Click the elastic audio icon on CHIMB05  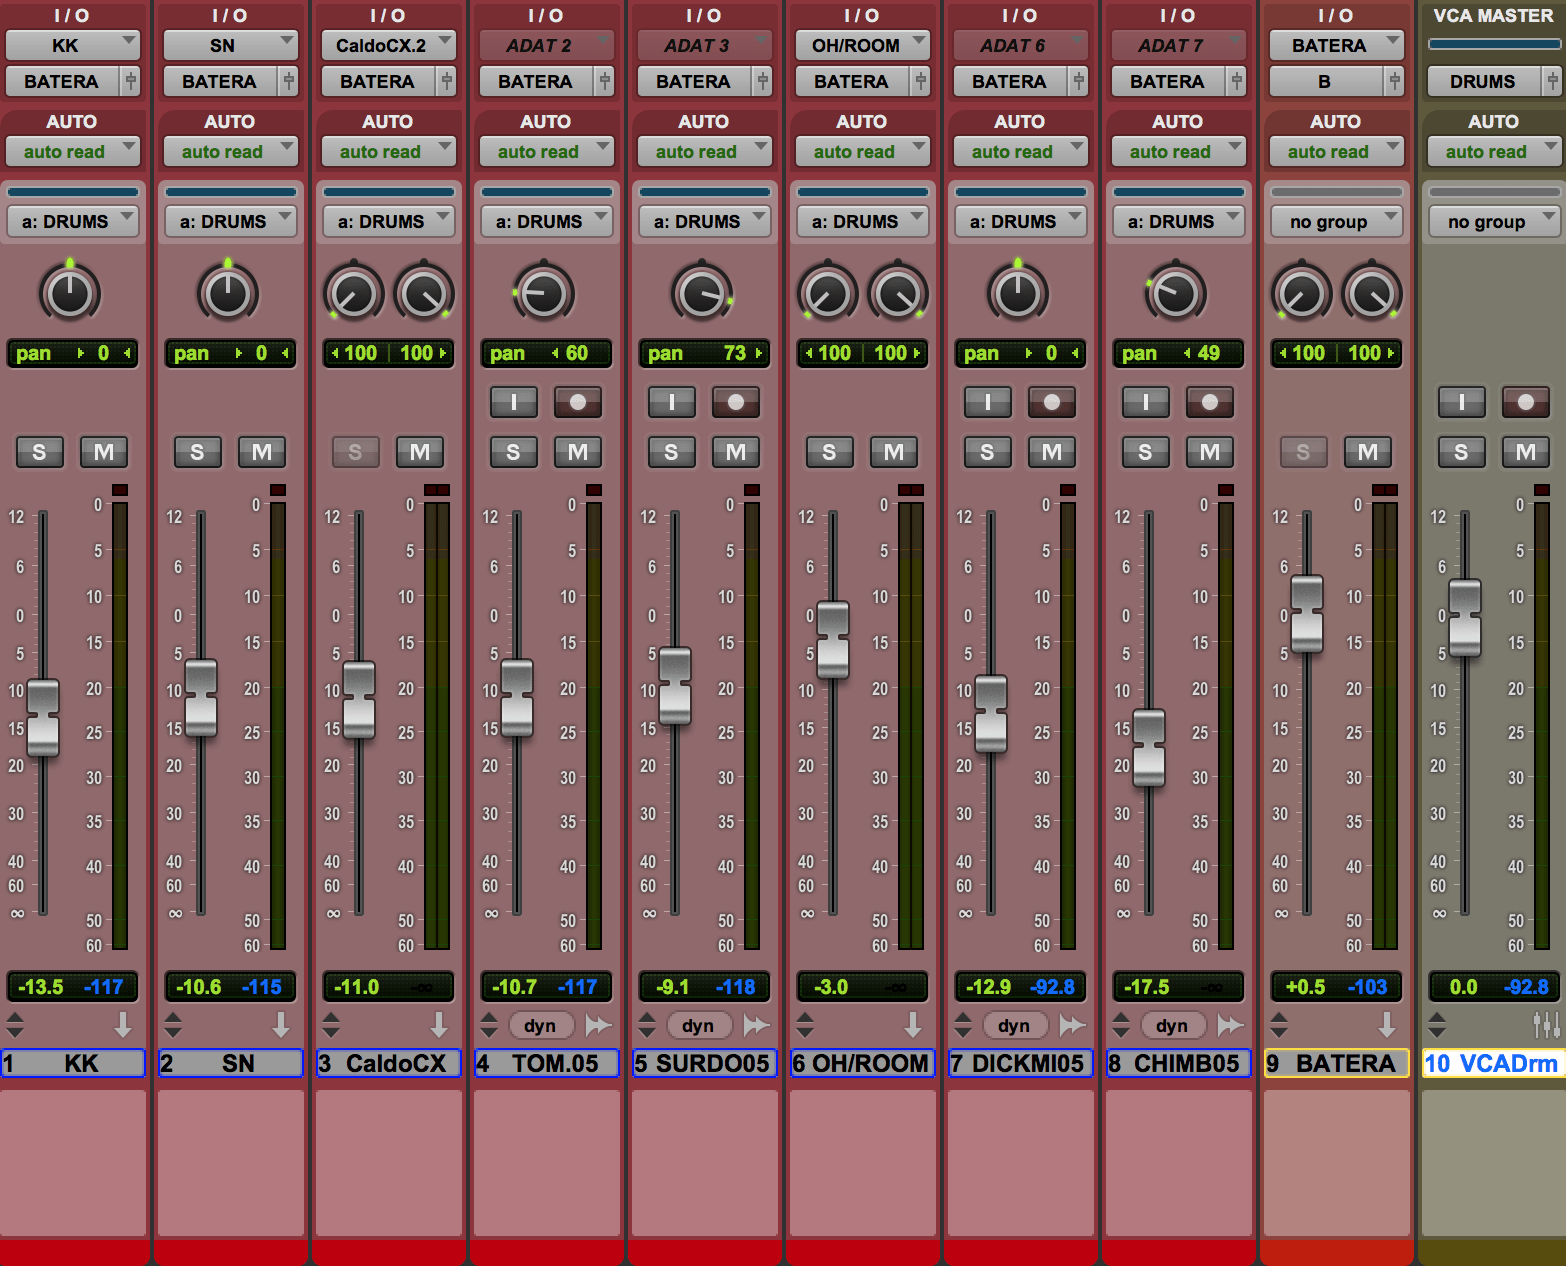(x=1230, y=1025)
